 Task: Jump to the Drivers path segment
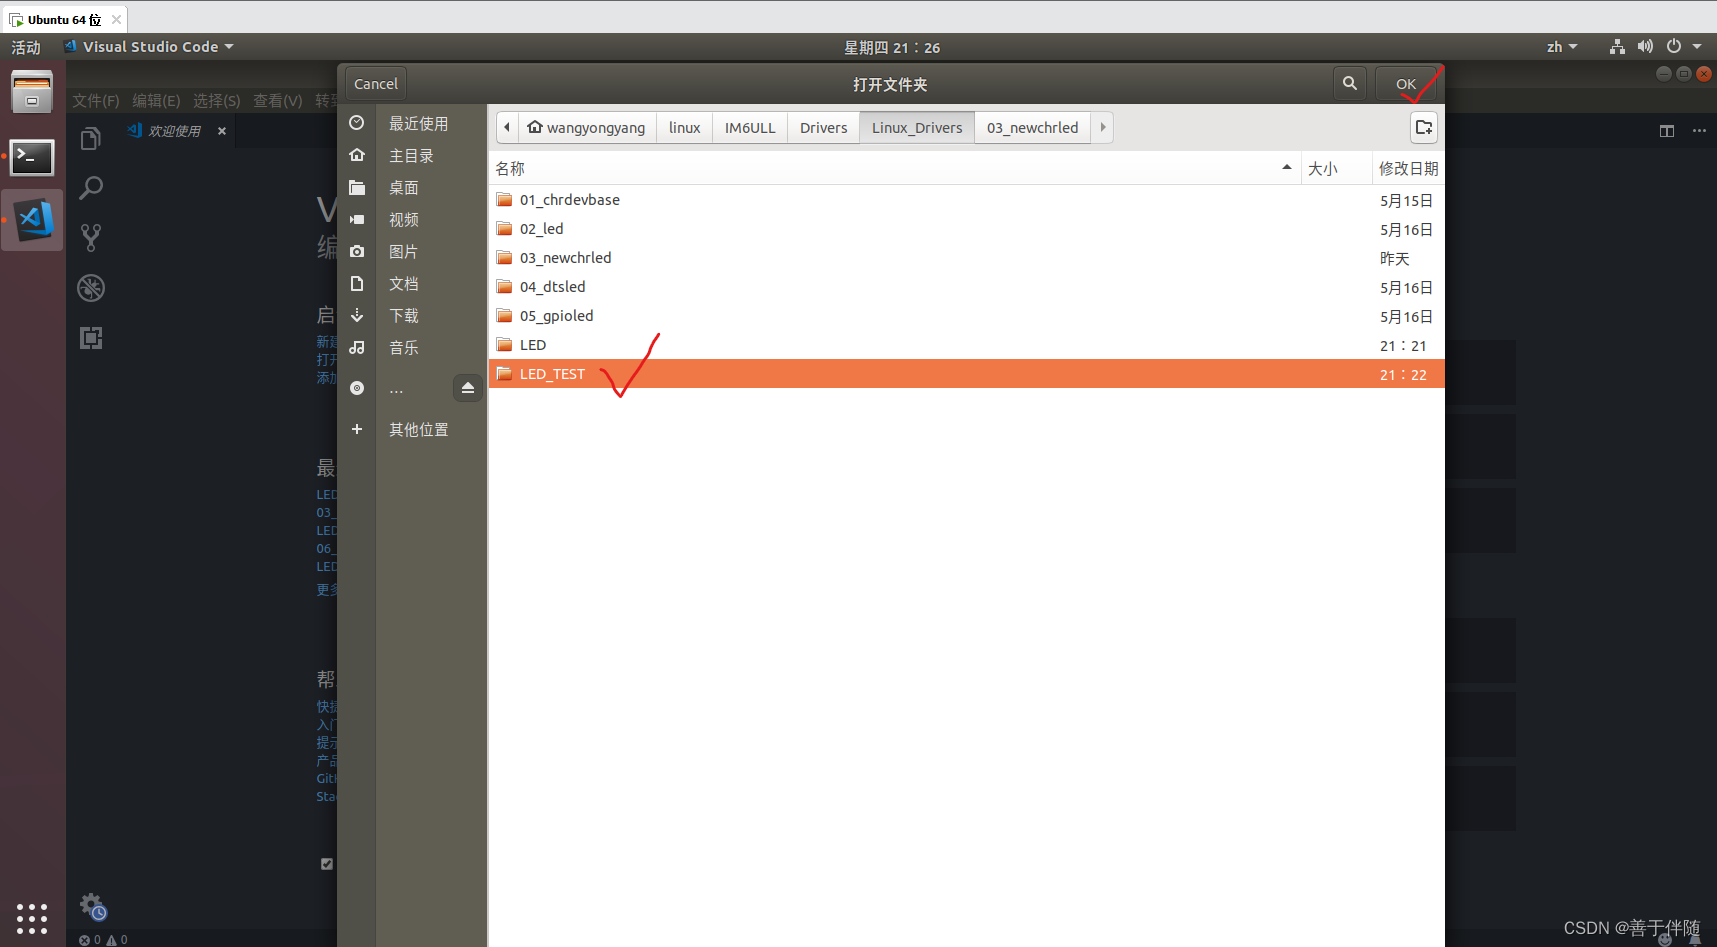pos(823,127)
